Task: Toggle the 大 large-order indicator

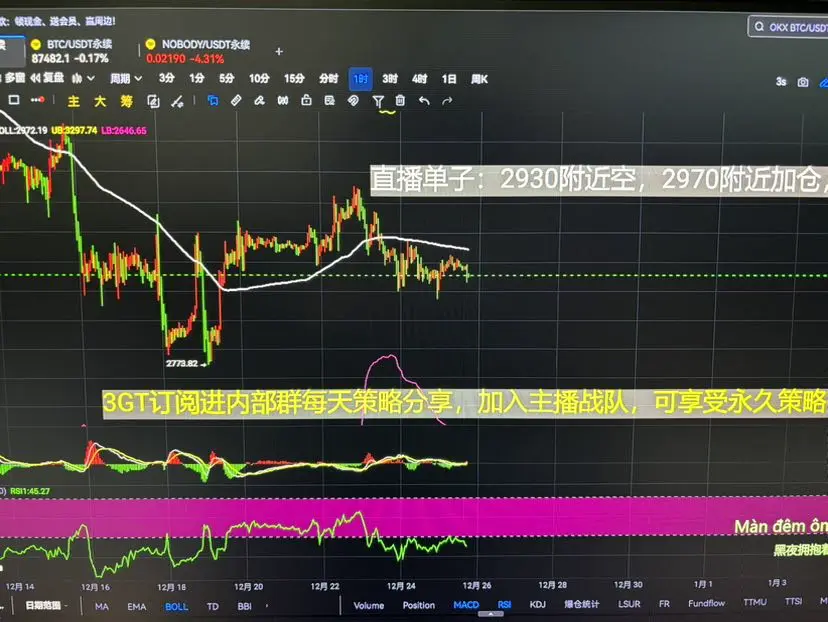Action: (100, 101)
